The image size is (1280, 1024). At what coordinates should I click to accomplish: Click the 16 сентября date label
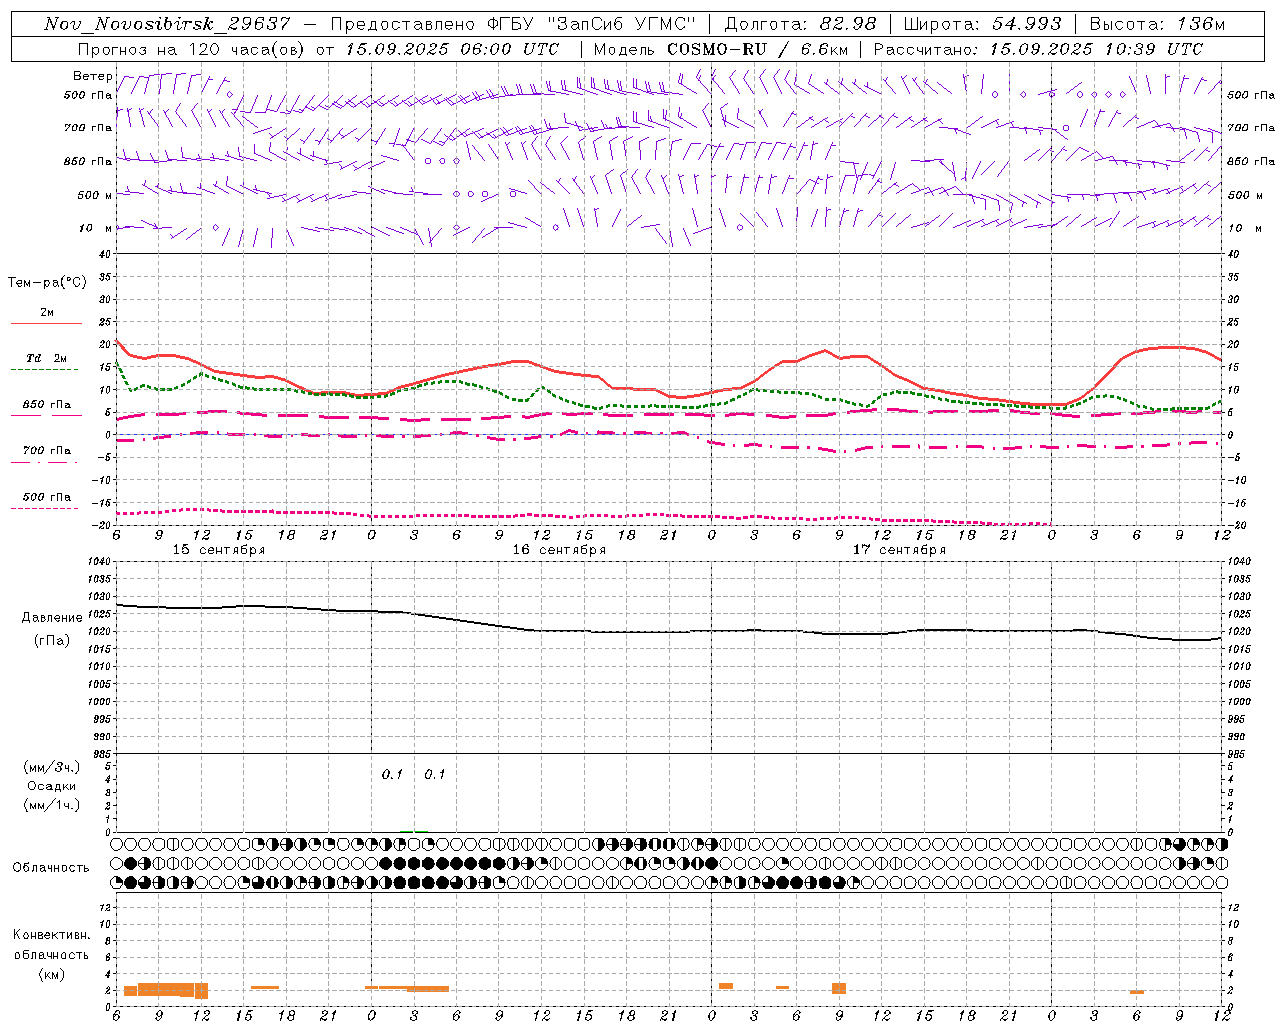tap(559, 550)
